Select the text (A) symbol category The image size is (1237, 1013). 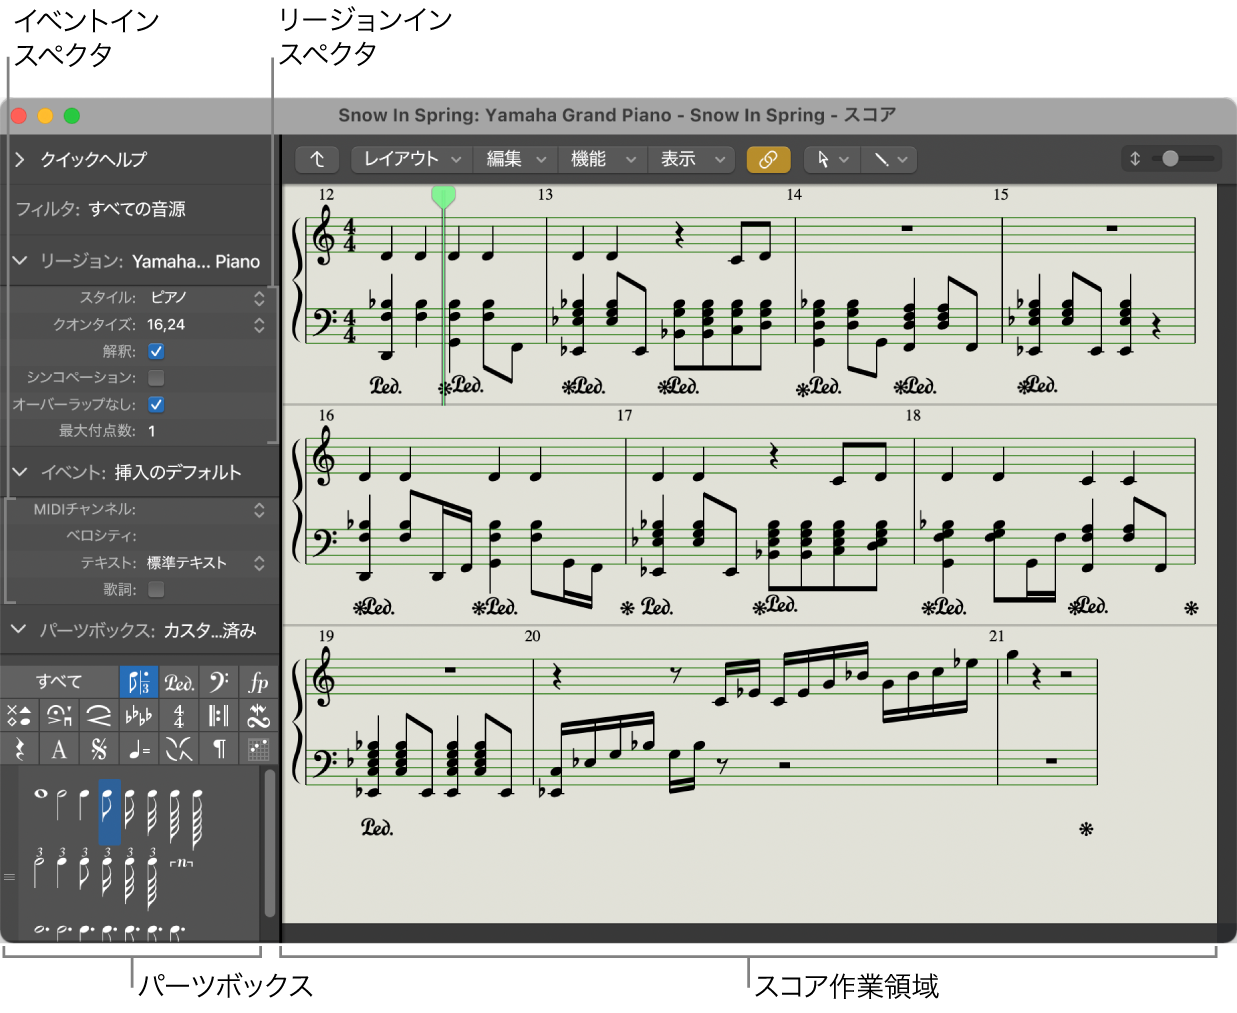pyautogui.click(x=58, y=748)
